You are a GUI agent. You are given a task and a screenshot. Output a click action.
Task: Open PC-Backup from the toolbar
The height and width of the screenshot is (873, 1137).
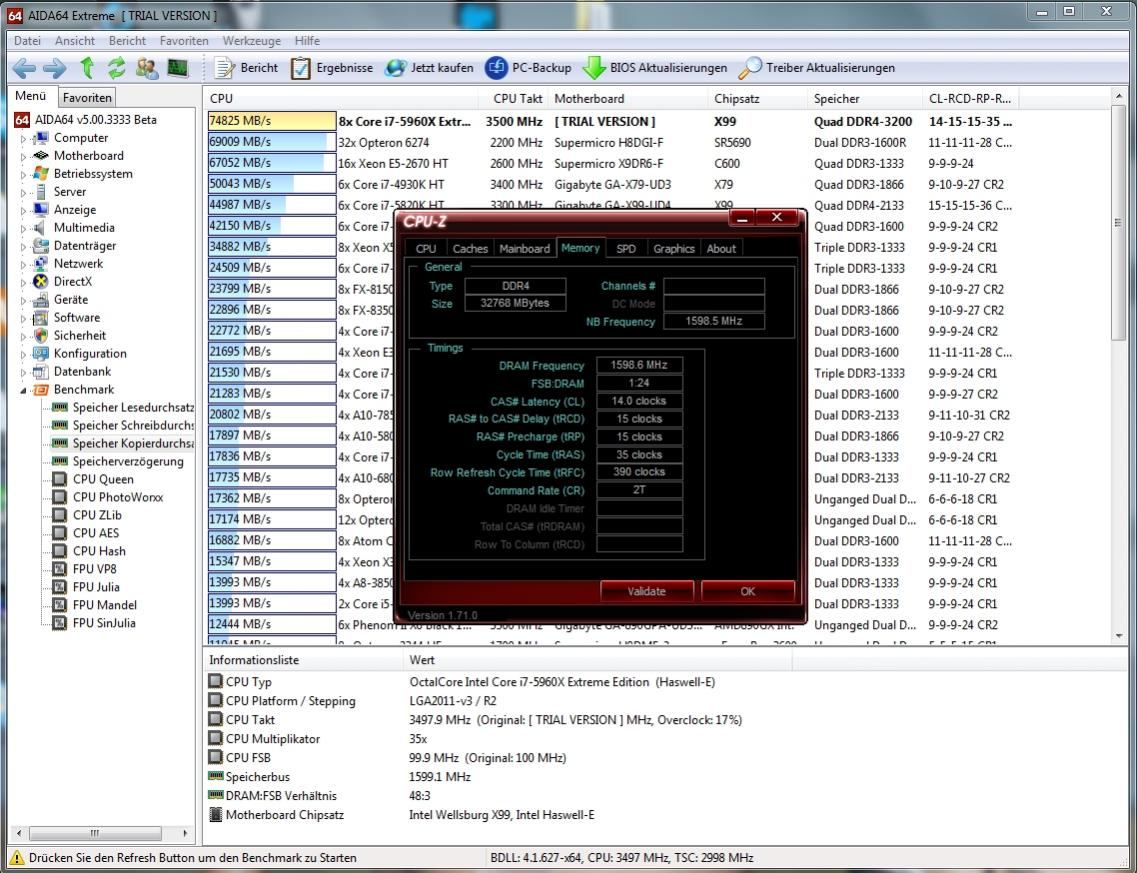tap(528, 68)
